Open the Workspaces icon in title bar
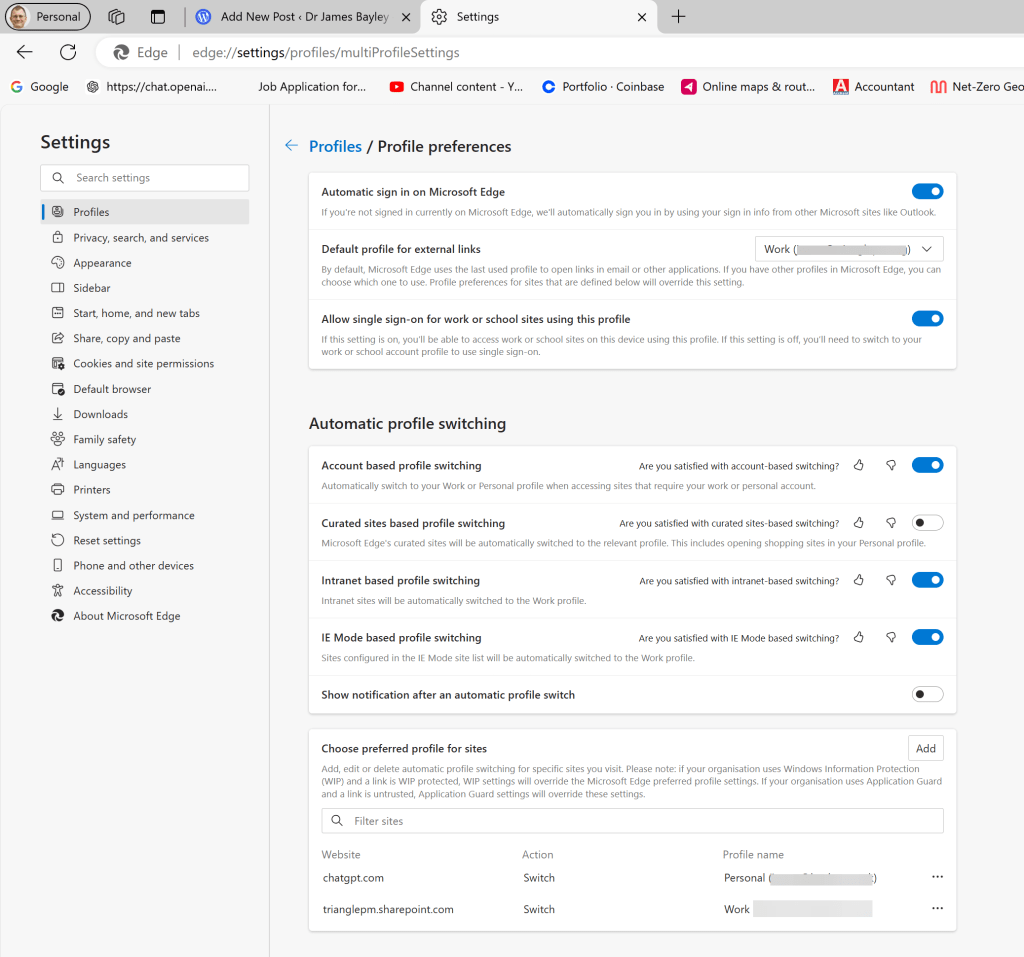 (117, 17)
